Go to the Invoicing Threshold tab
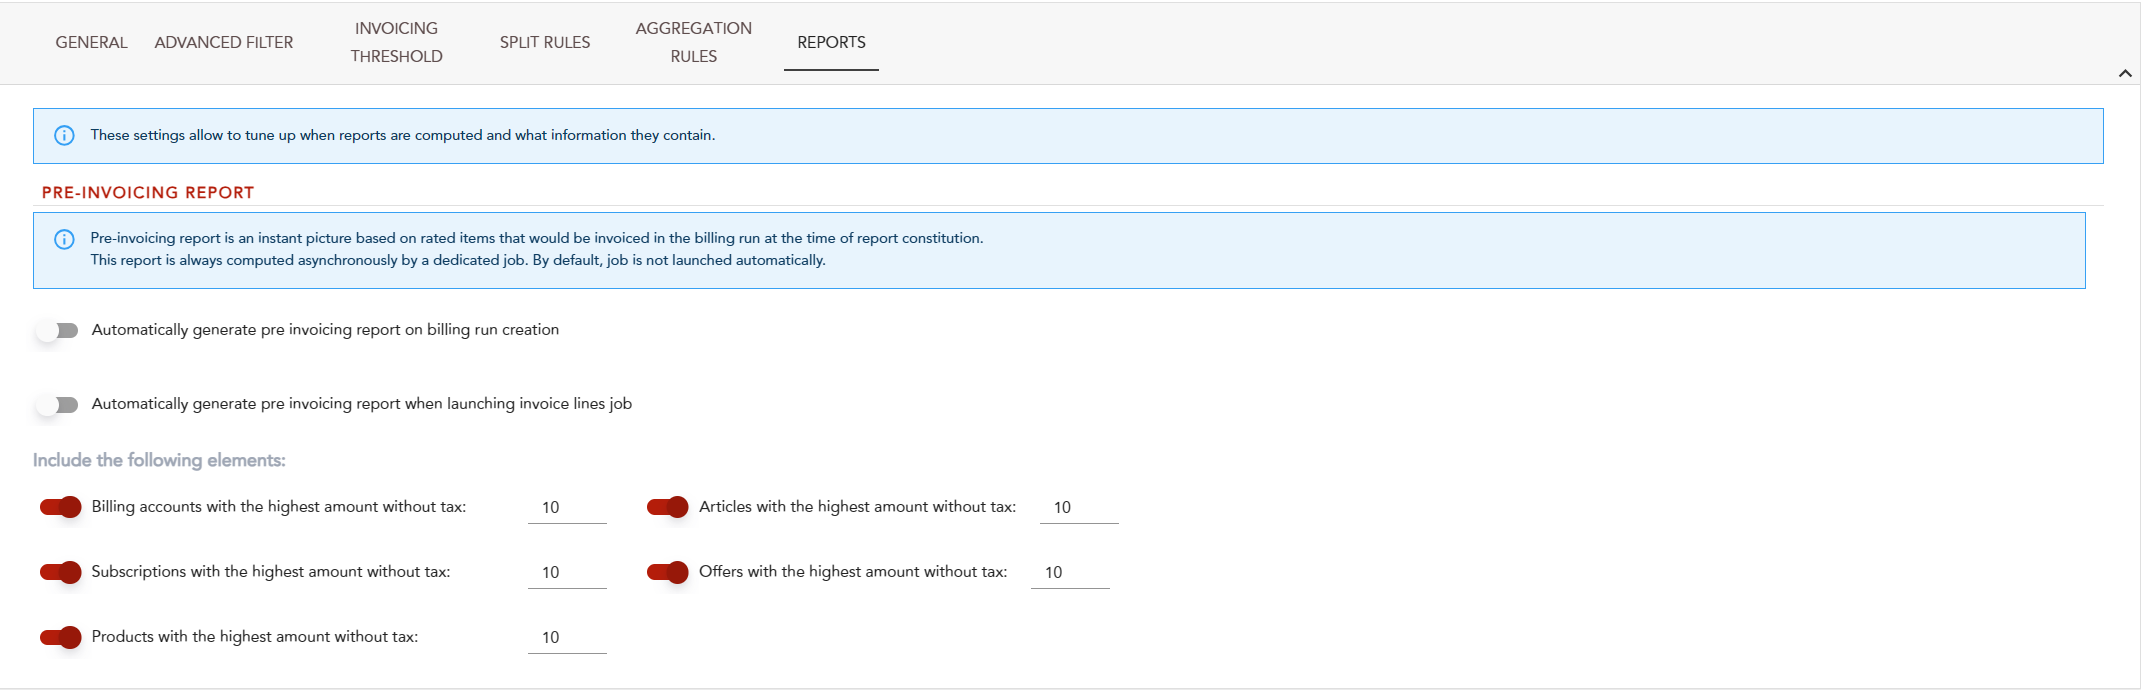This screenshot has width=2141, height=690. 396,42
